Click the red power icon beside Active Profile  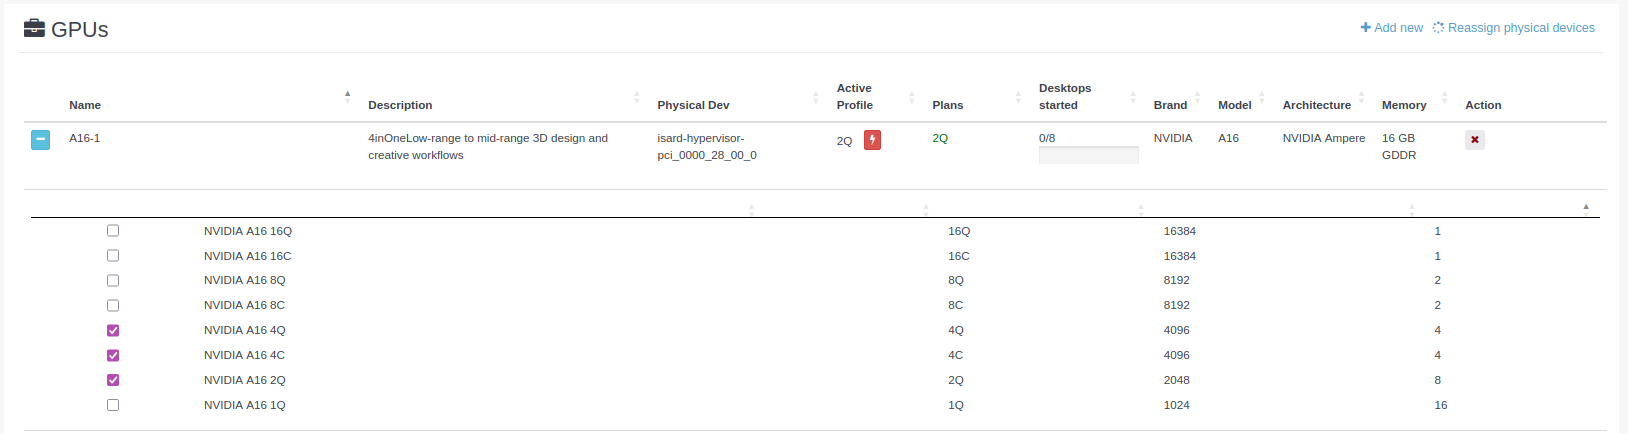point(872,140)
